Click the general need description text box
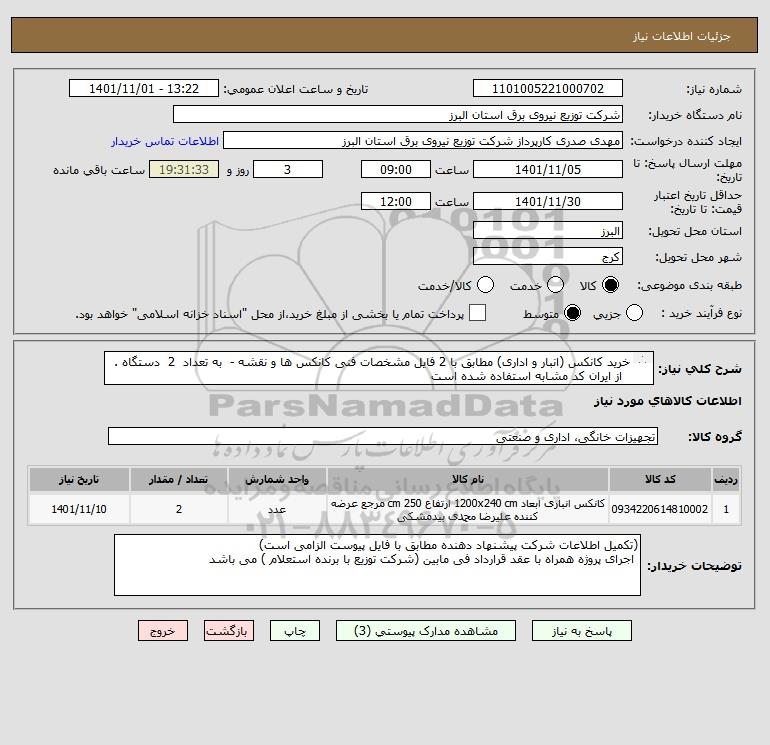 pyautogui.click(x=379, y=368)
